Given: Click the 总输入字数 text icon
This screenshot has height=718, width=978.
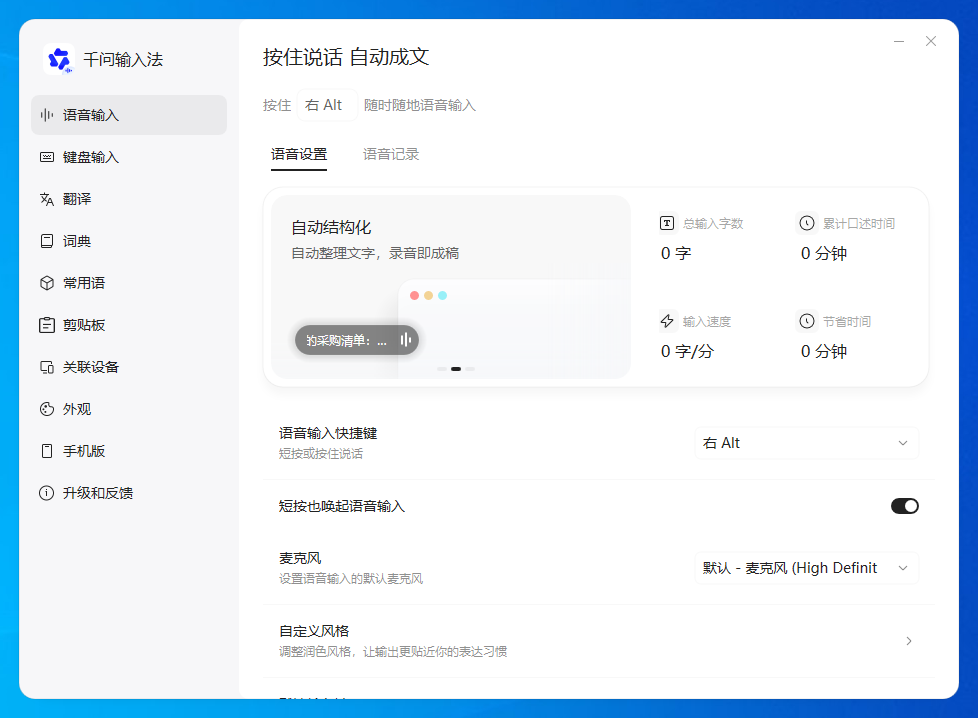Looking at the screenshot, I should [667, 223].
